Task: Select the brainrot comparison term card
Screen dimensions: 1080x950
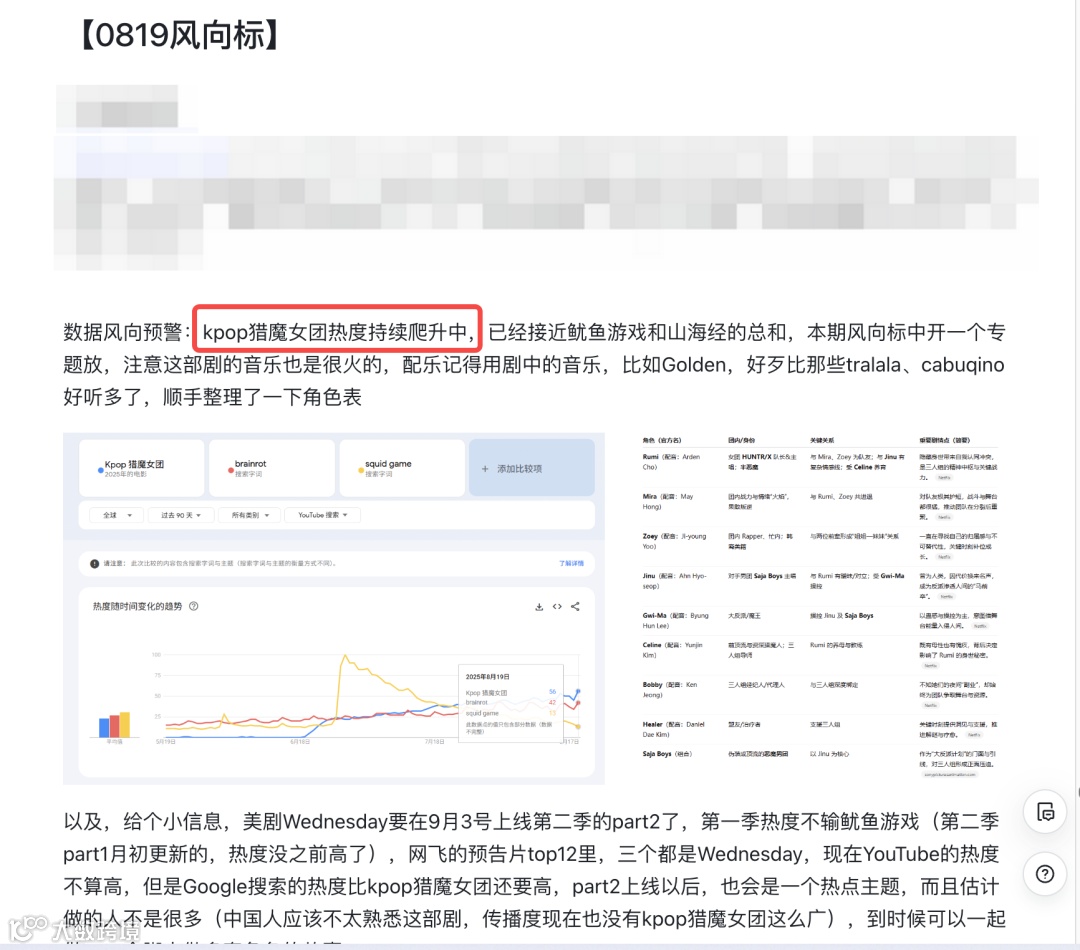Action: point(271,468)
